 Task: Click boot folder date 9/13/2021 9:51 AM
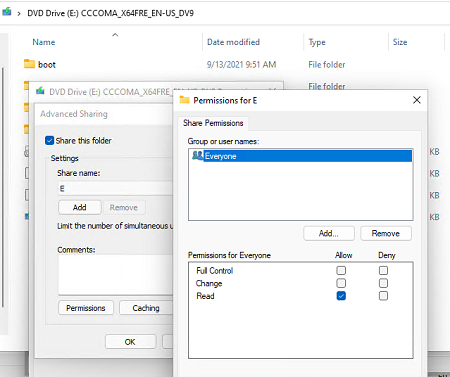pyautogui.click(x=241, y=64)
